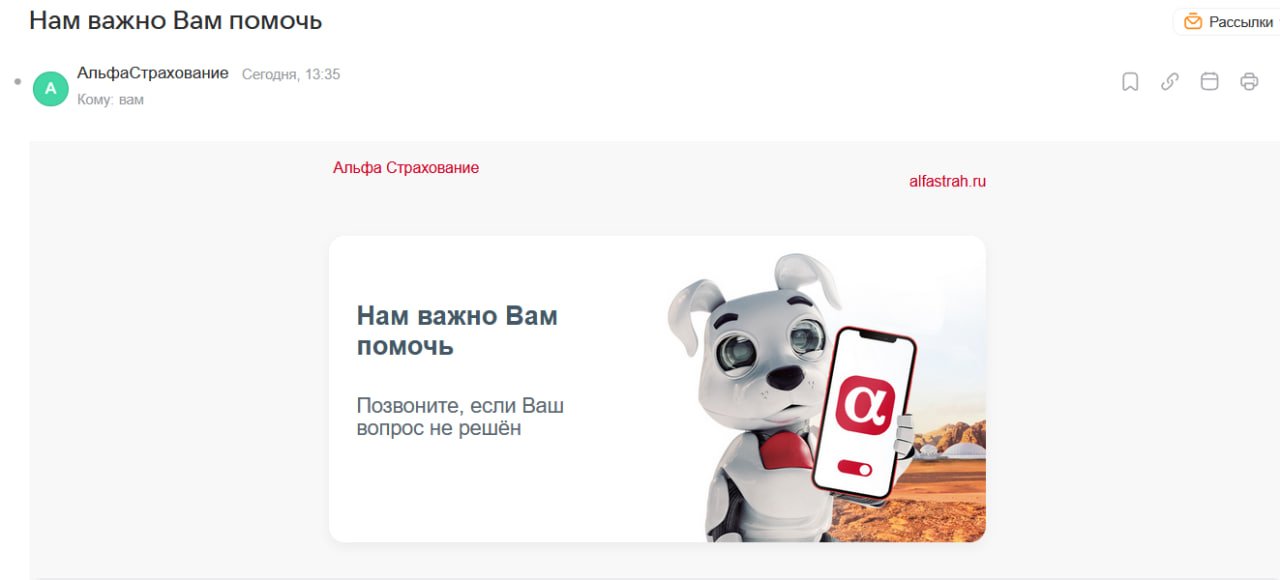Click the banner text Позвоните, если Ваш вопрос

pyautogui.click(x=460, y=417)
